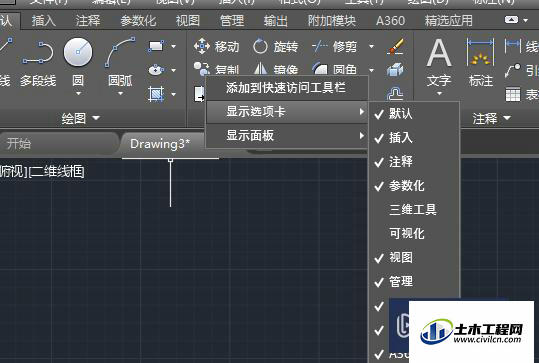
Task: Uncheck the 管理 tab option
Action: pos(414,282)
